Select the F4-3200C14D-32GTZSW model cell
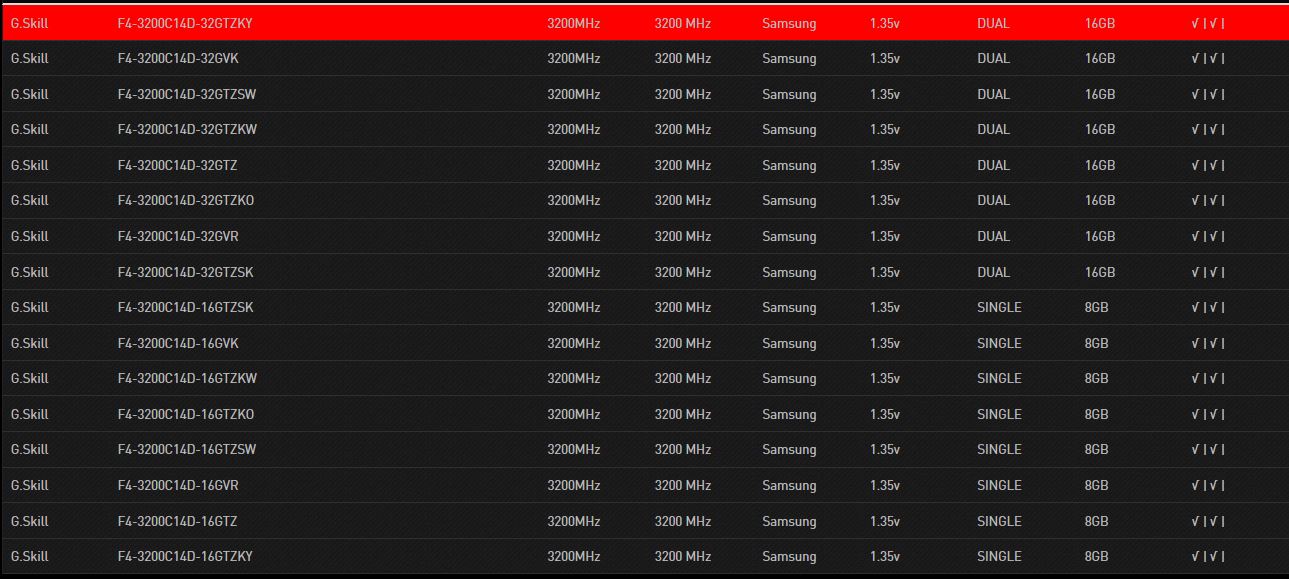 (x=187, y=94)
